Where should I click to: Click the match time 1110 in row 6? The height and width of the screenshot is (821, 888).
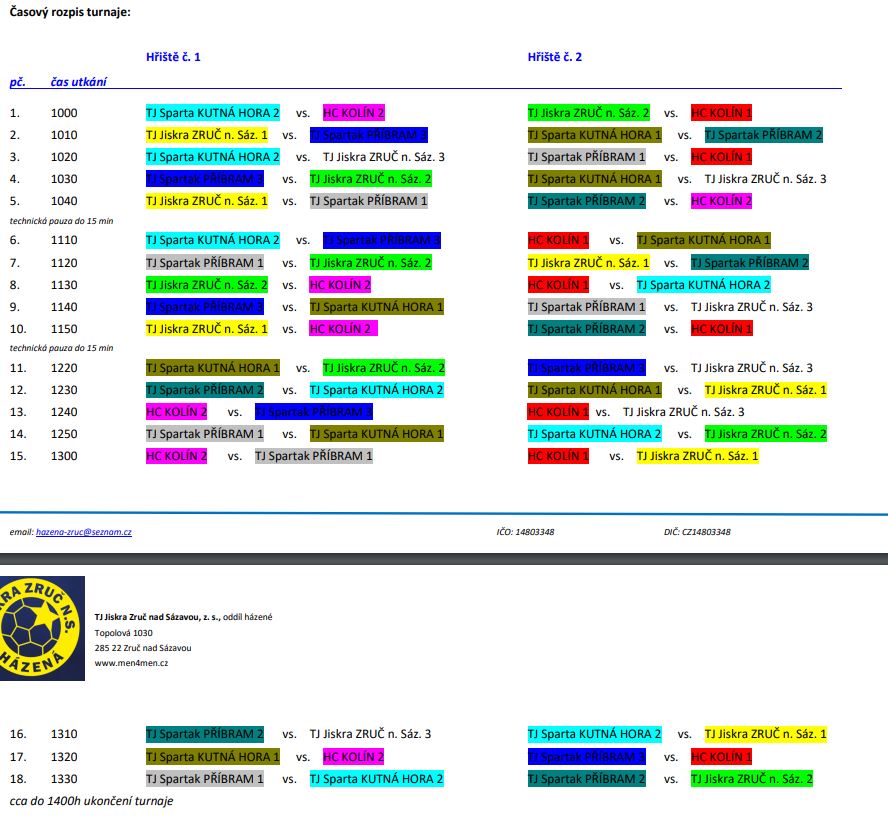coord(64,241)
